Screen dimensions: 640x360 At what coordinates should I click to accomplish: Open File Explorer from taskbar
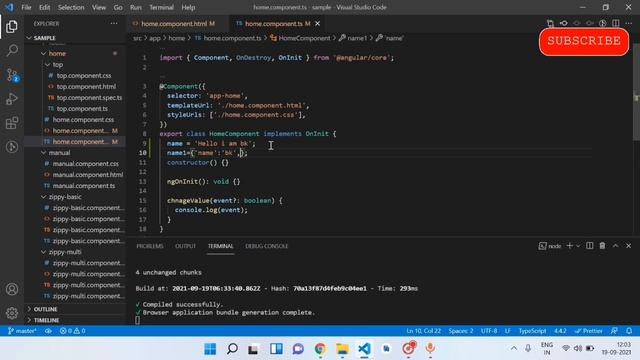click(x=342, y=349)
